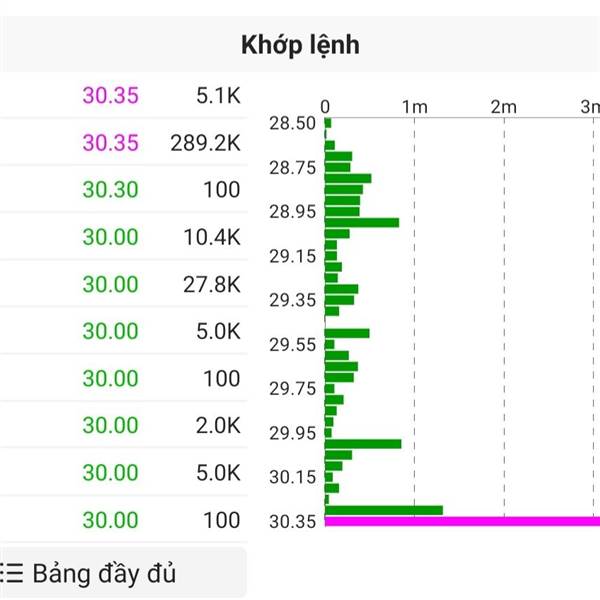The height and width of the screenshot is (600, 600).
Task: Click the 29.55 price axis label
Action: tap(293, 345)
